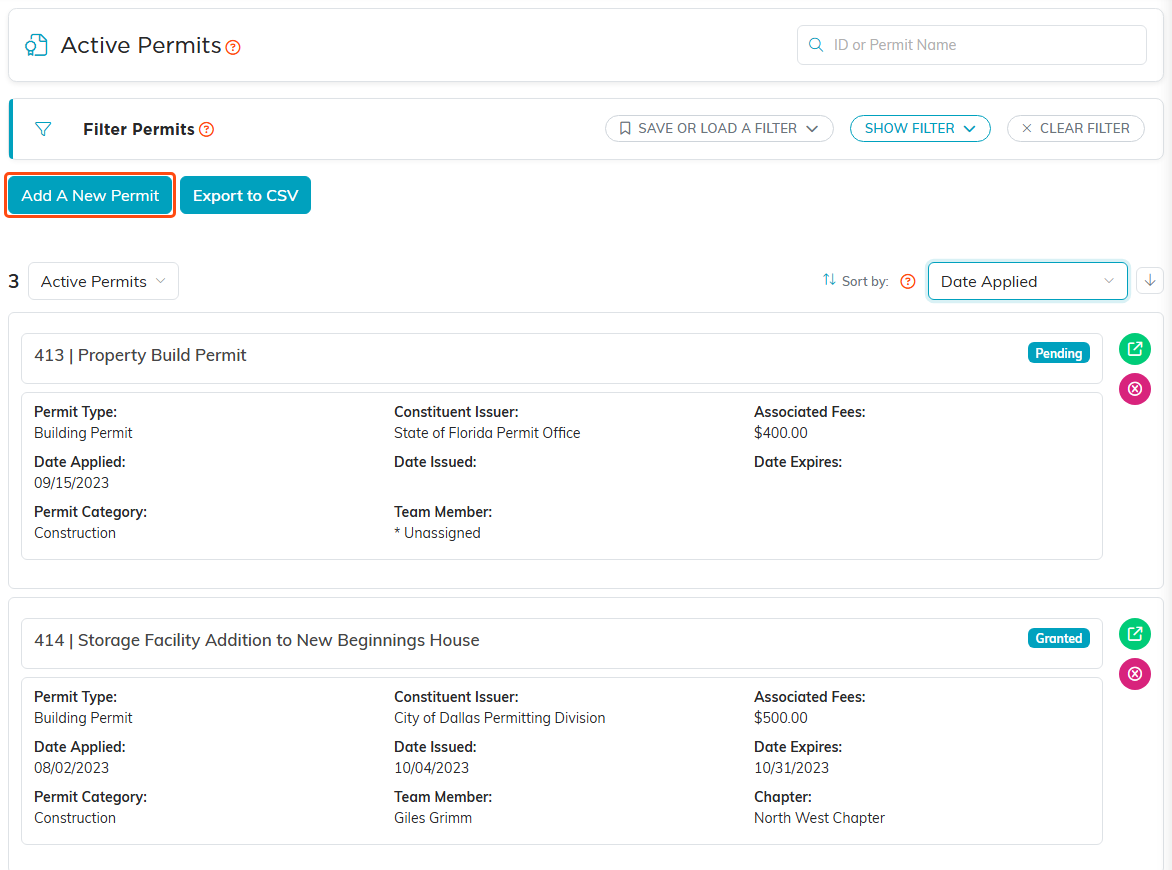Click date applied 08/02/2023
This screenshot has width=1172, height=870.
pos(71,768)
